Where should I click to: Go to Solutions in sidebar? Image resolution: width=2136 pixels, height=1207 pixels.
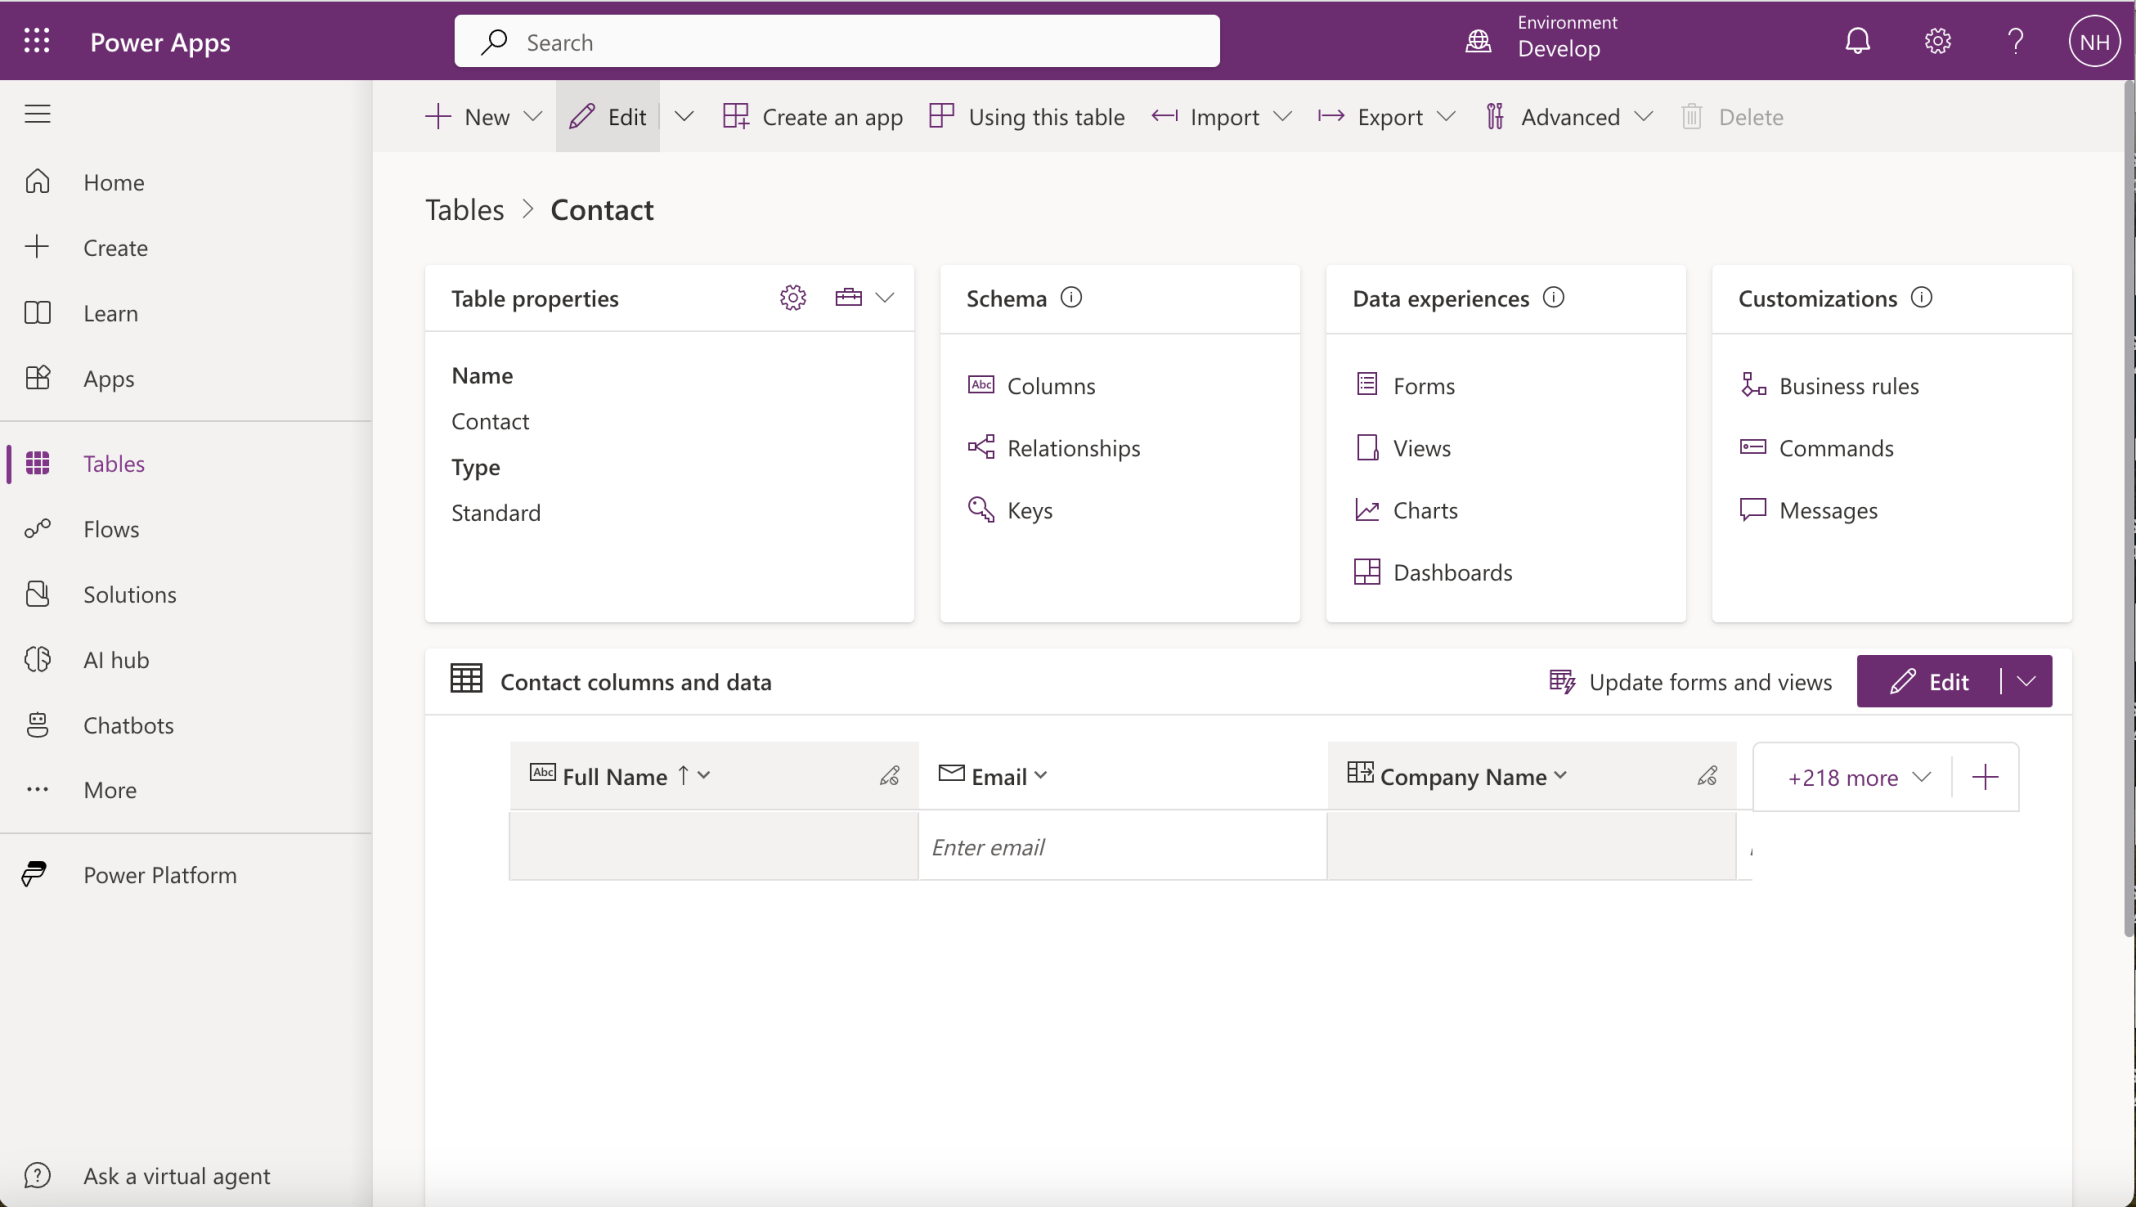pos(129,594)
